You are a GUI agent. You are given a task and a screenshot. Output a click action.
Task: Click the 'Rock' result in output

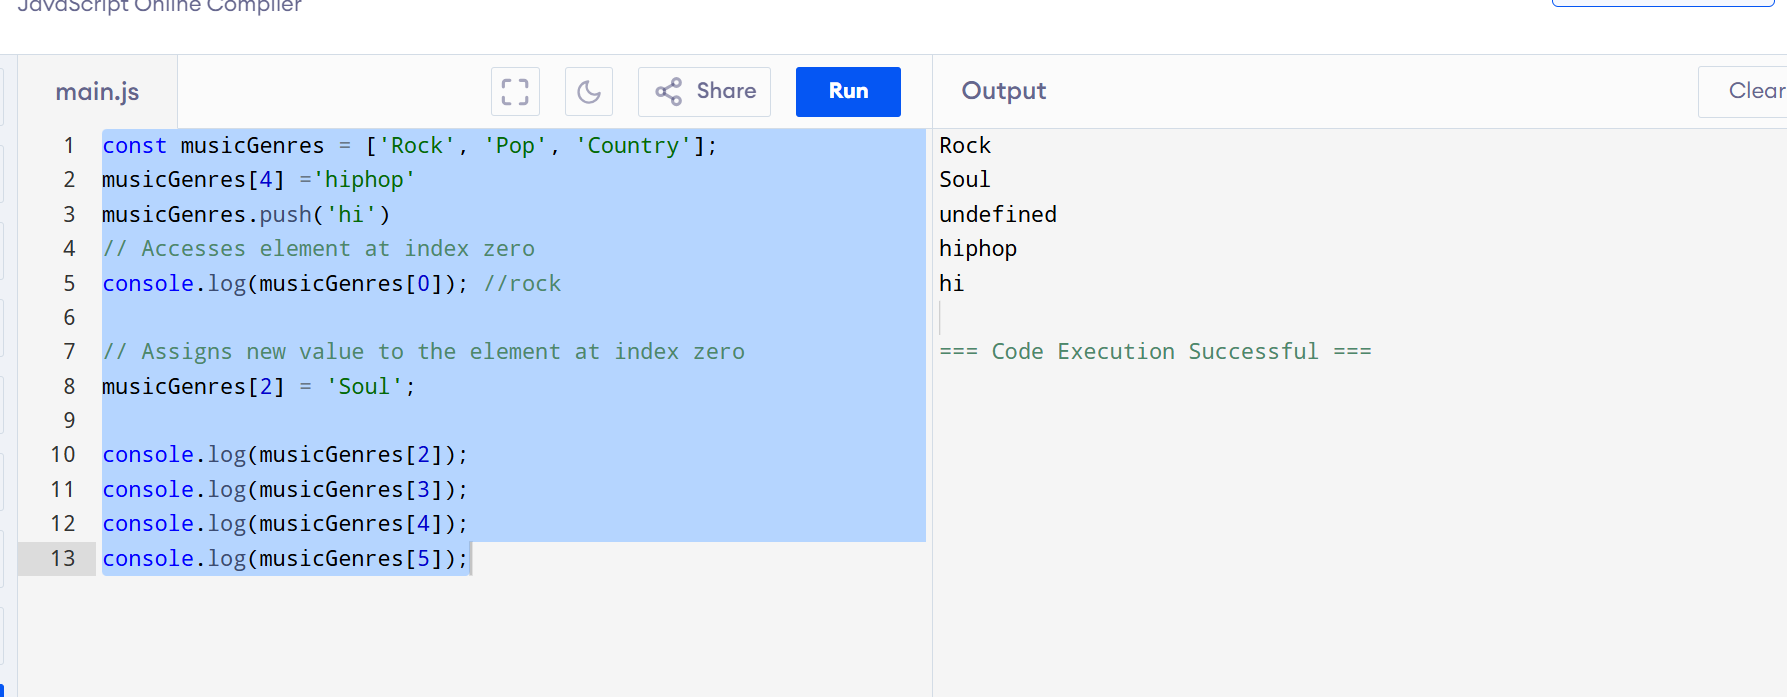point(965,146)
